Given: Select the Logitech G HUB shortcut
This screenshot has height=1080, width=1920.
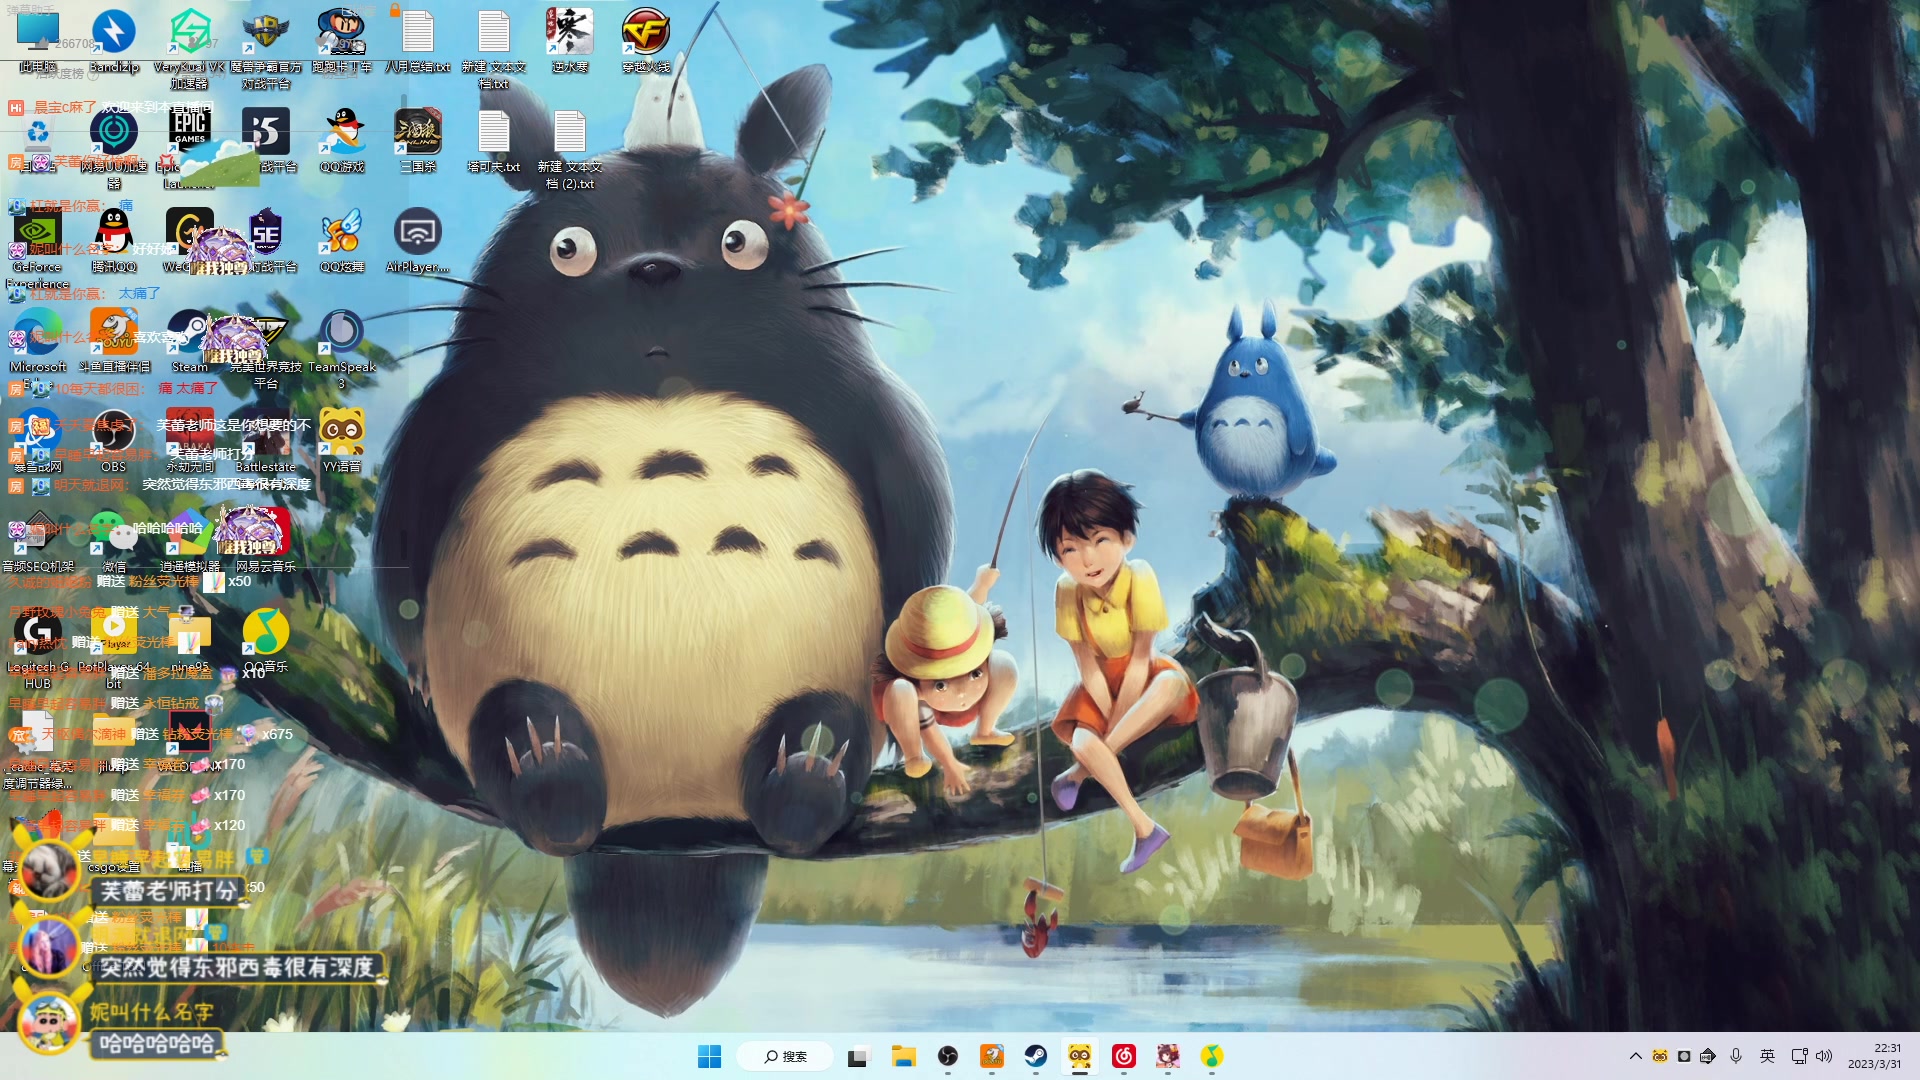Looking at the screenshot, I should coord(38,648).
